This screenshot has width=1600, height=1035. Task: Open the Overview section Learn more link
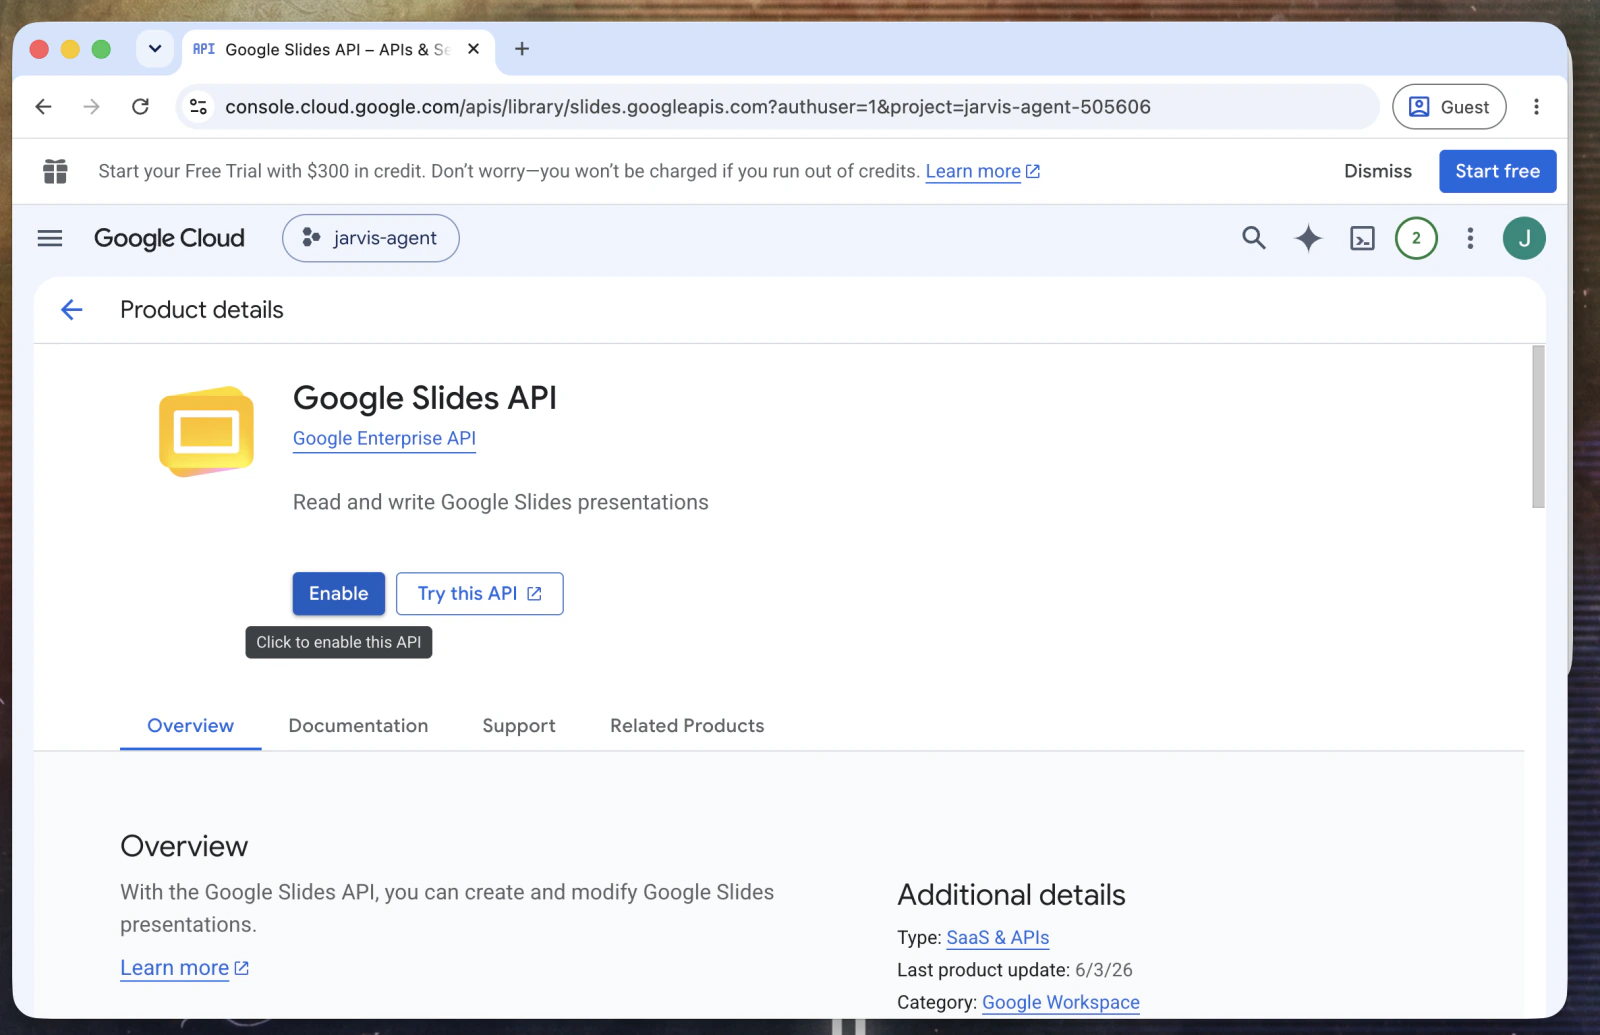click(184, 968)
